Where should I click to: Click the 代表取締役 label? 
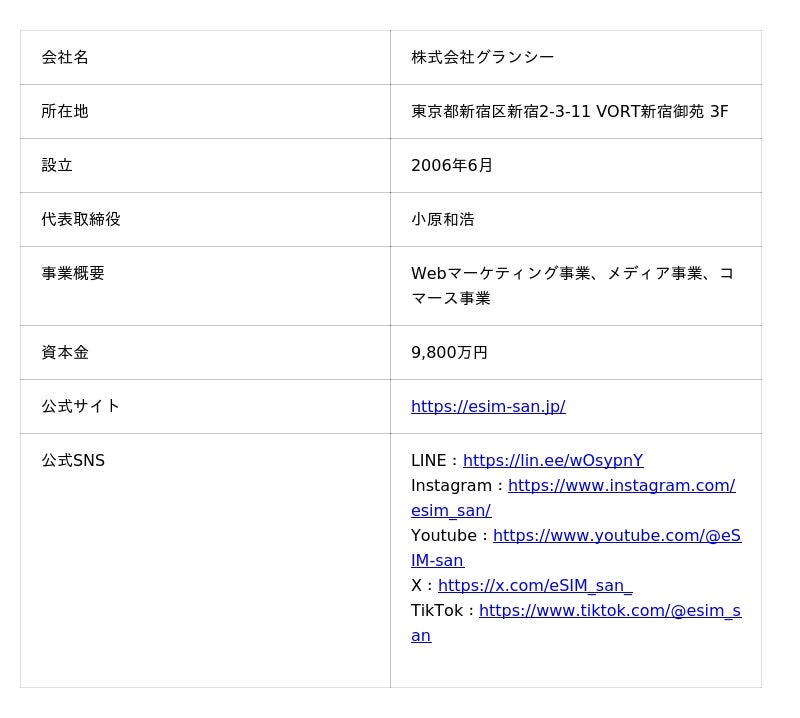pos(81,219)
